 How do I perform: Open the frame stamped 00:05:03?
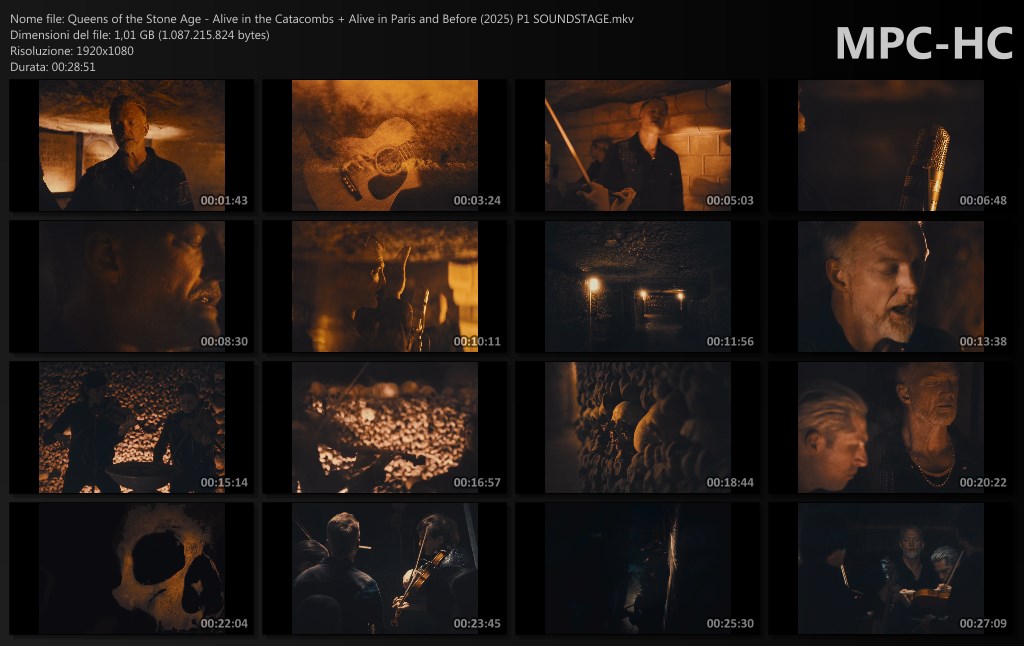coord(637,146)
